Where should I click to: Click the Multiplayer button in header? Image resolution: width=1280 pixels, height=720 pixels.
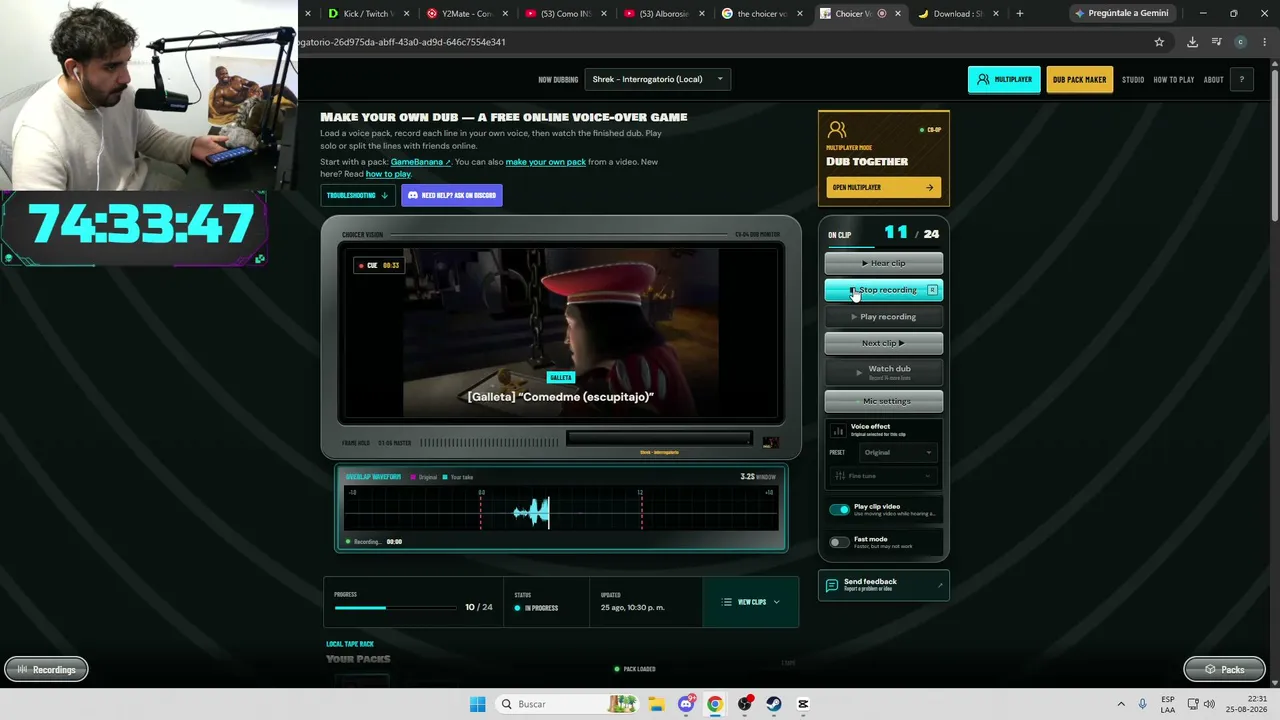pos(1004,80)
